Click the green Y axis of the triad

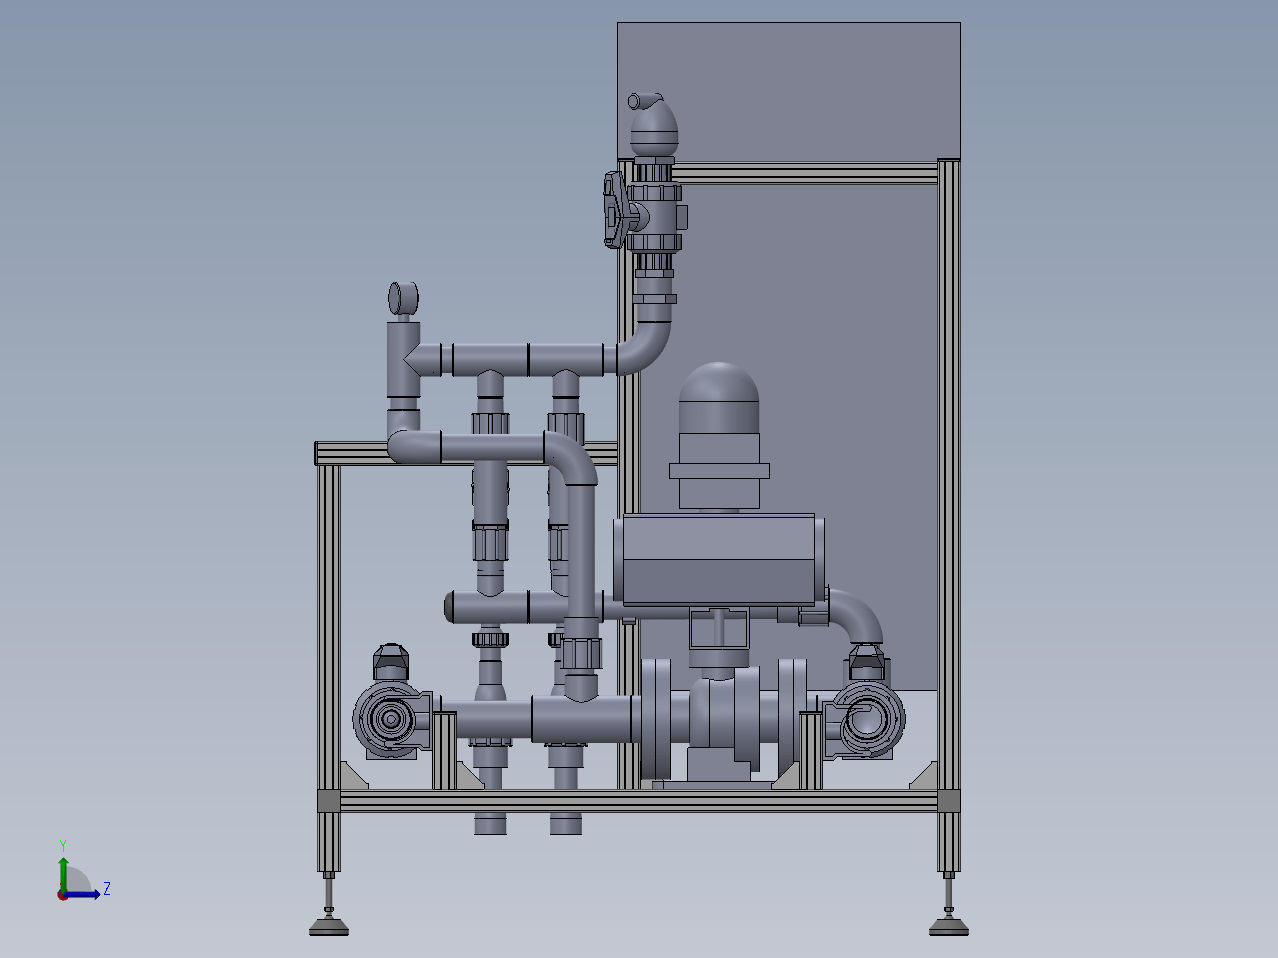63,874
